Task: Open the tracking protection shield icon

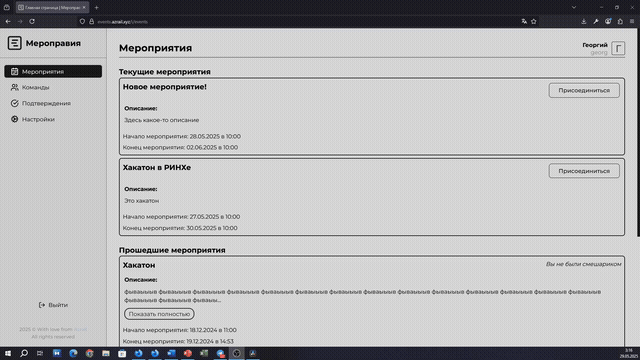Action: click(x=82, y=22)
